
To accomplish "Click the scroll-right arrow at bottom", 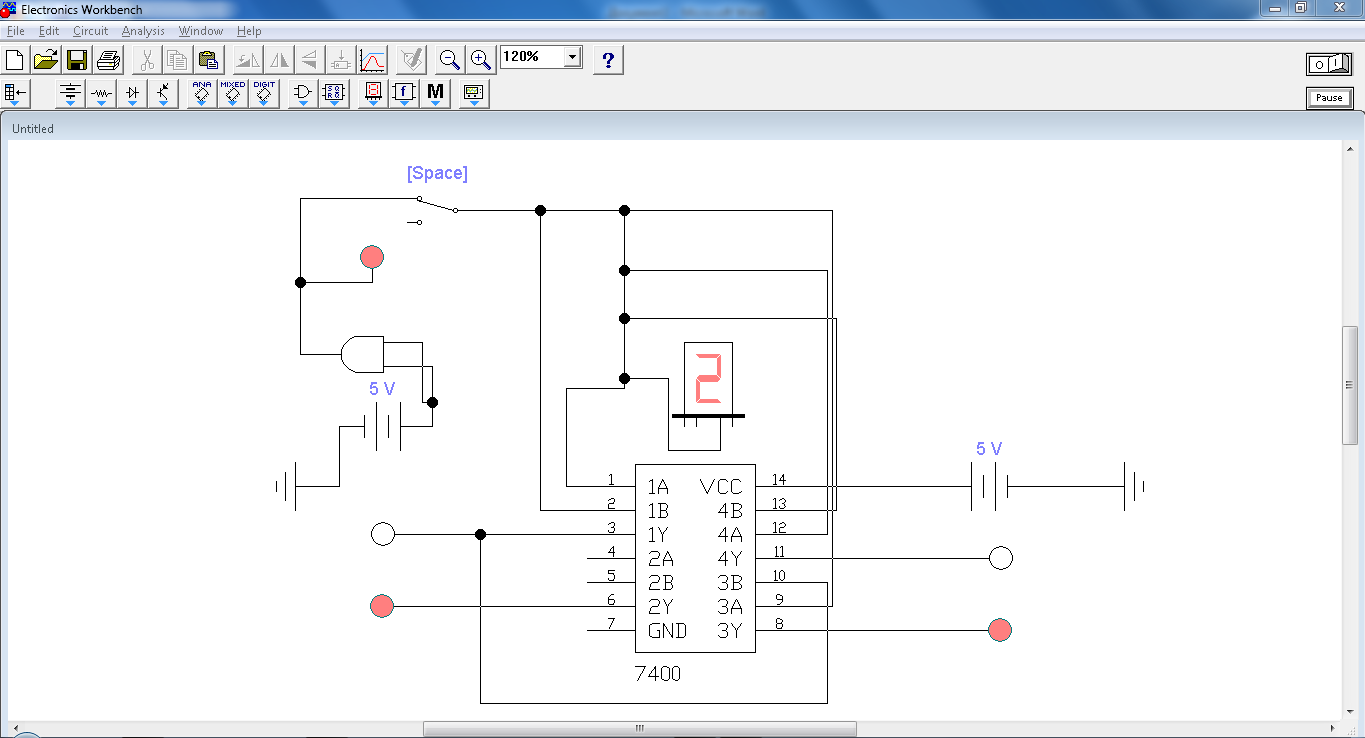I will [1333, 728].
